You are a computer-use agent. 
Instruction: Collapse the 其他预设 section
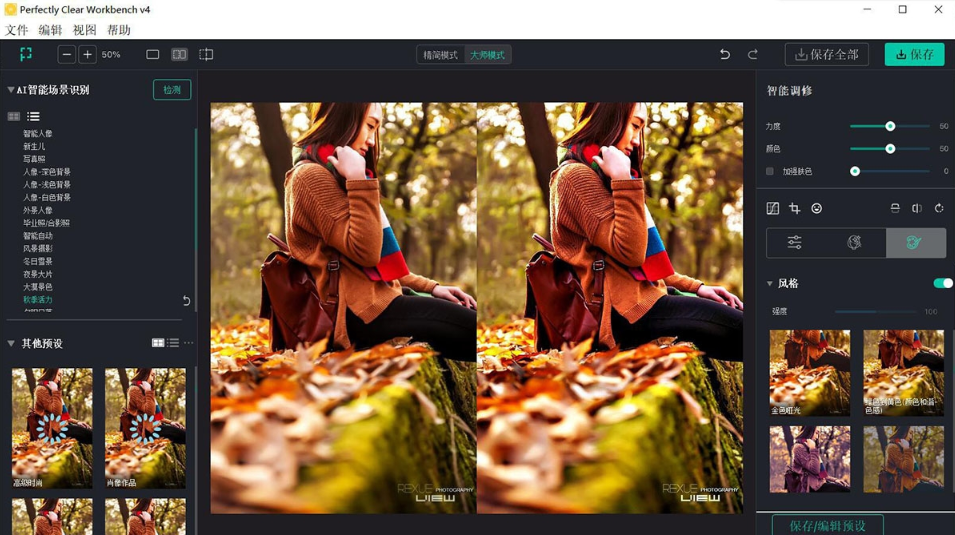pos(11,344)
